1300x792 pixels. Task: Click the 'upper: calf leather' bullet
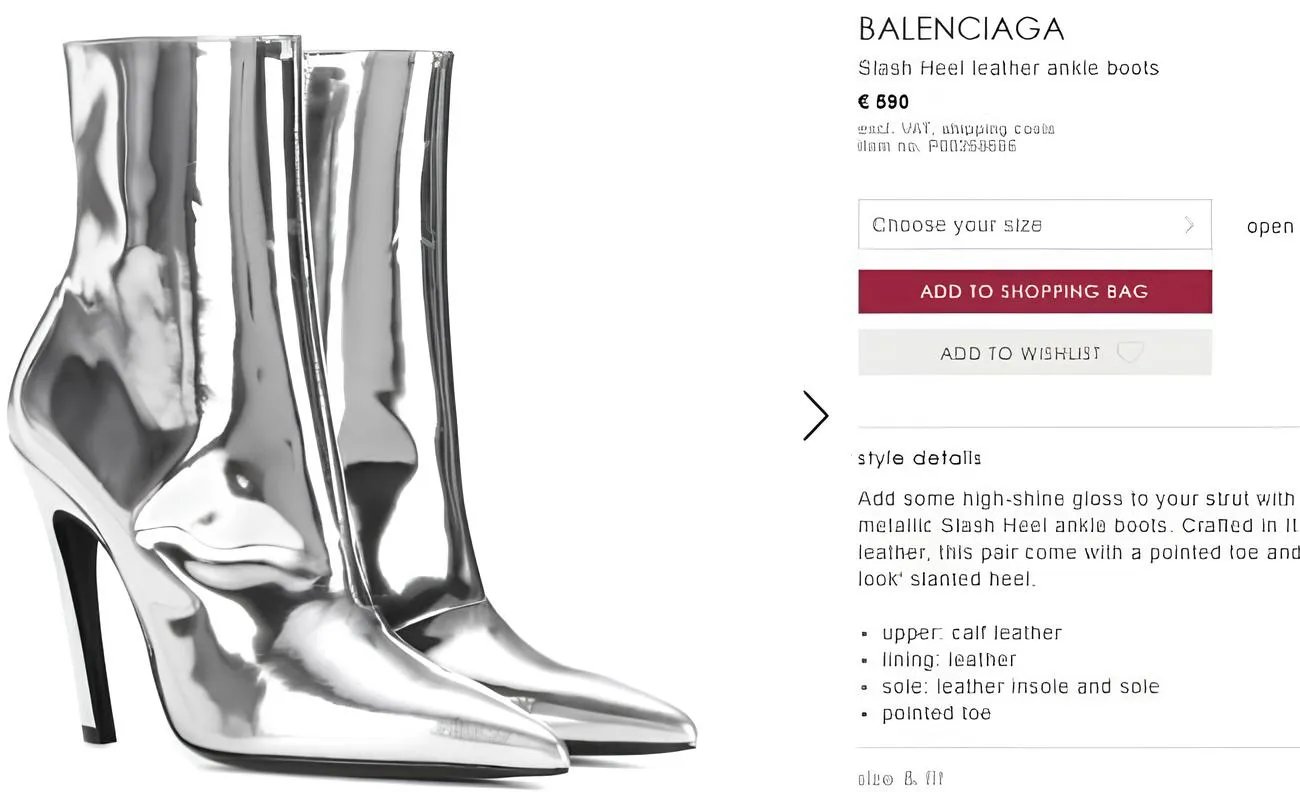971,632
